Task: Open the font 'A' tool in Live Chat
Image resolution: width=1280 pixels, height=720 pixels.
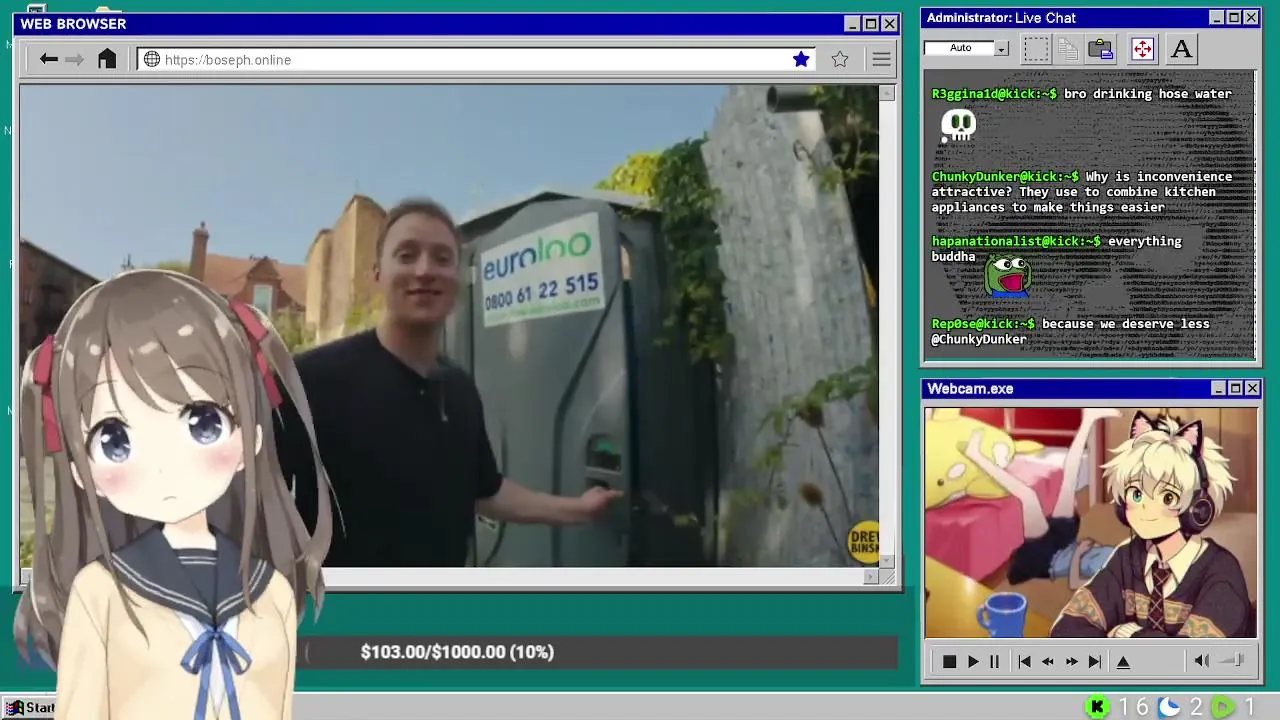Action: click(x=1181, y=48)
